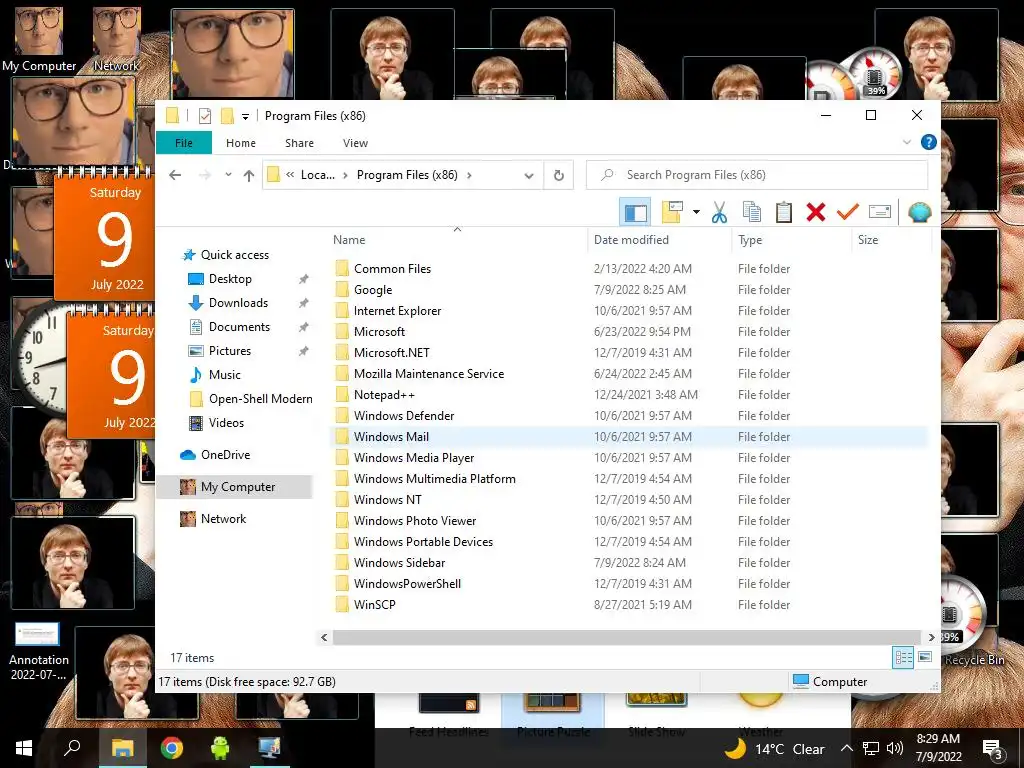
Task: Click the Cut scissors icon
Action: pyautogui.click(x=719, y=212)
